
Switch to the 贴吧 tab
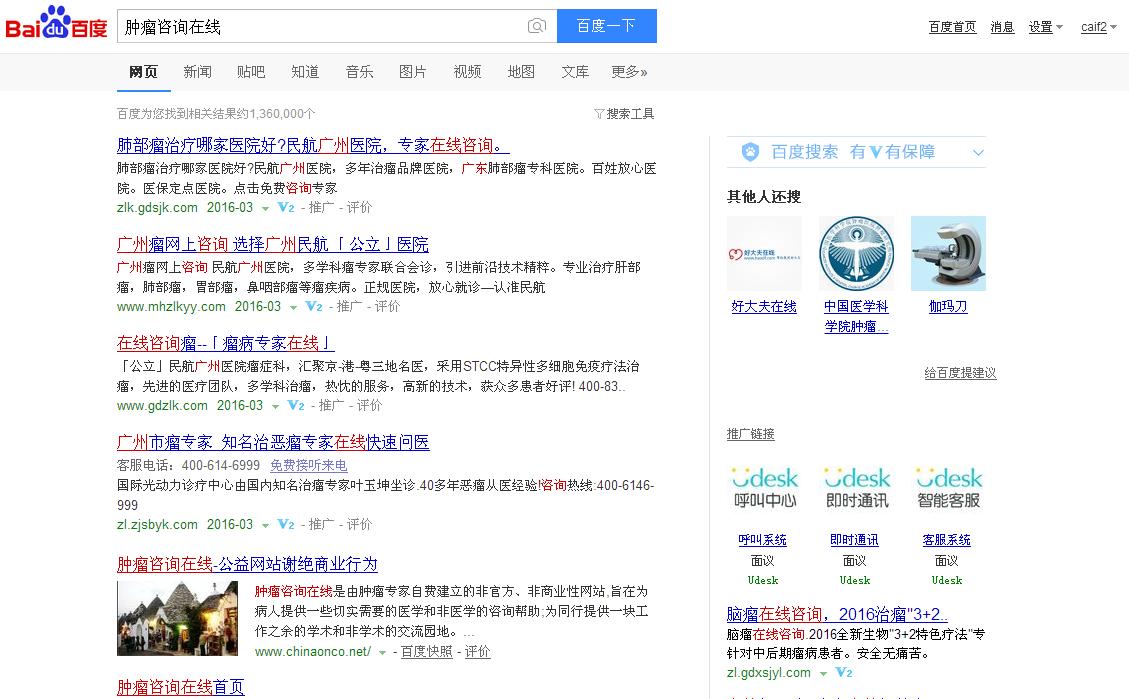click(251, 71)
